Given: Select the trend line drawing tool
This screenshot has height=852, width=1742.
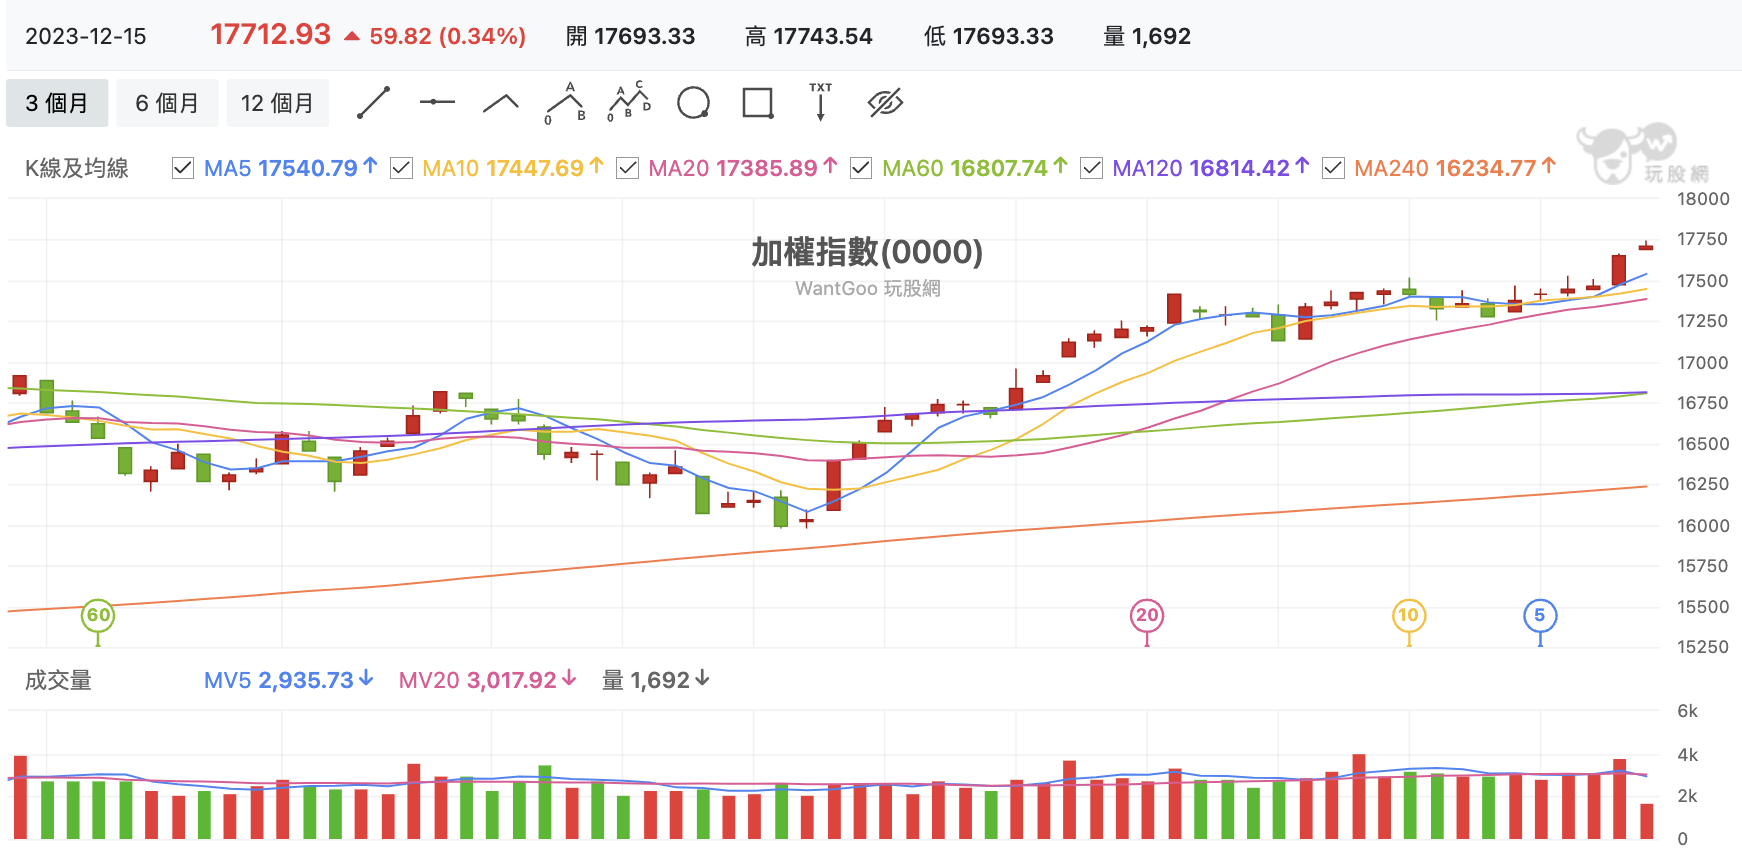Looking at the screenshot, I should point(373,103).
